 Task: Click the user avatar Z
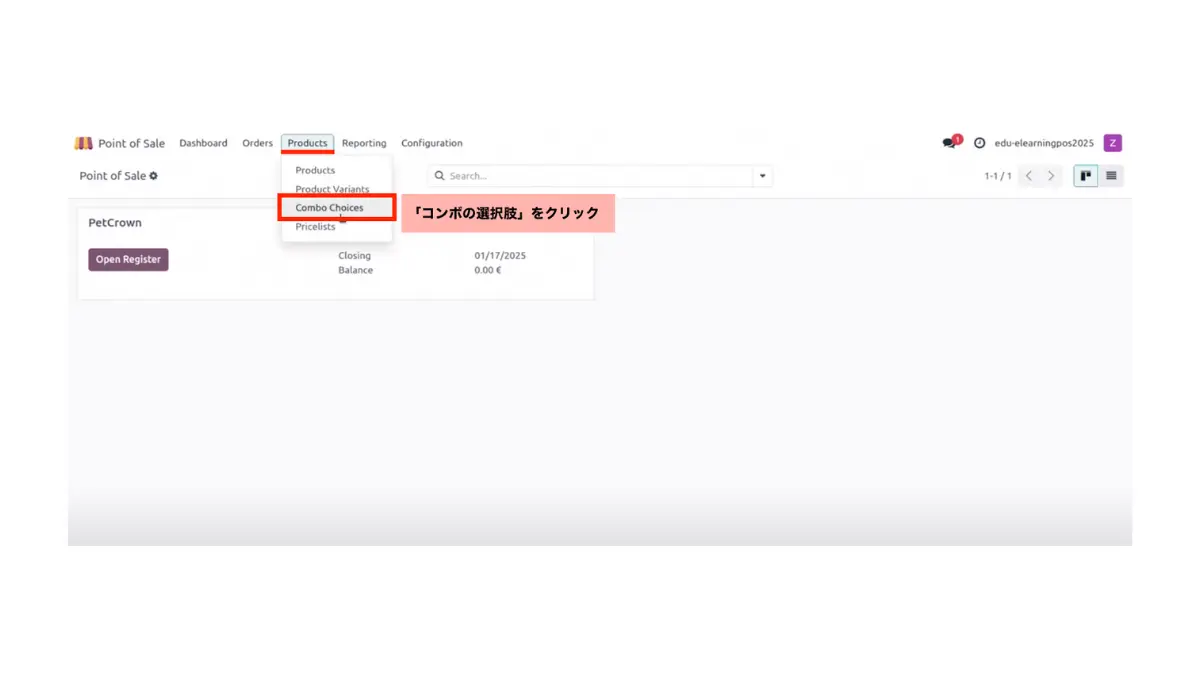click(1112, 143)
